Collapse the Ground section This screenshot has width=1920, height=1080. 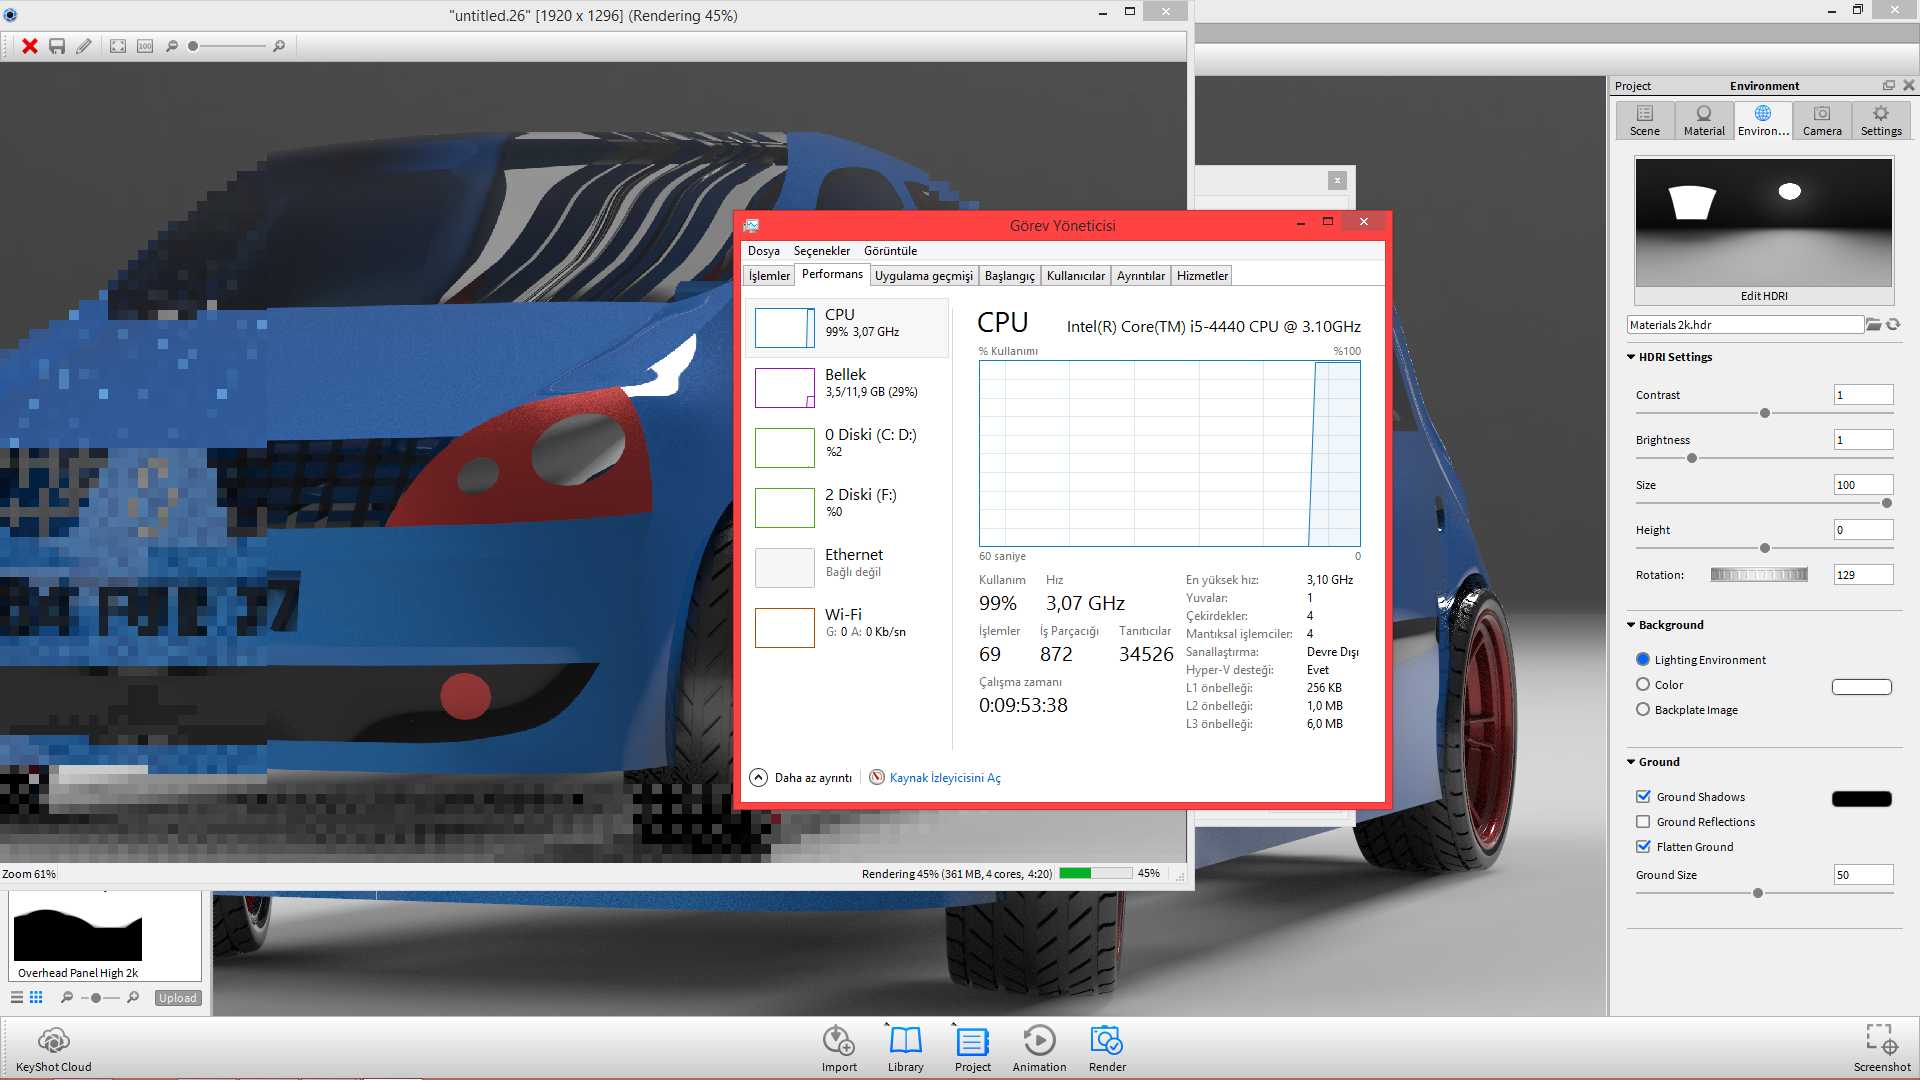click(x=1631, y=762)
